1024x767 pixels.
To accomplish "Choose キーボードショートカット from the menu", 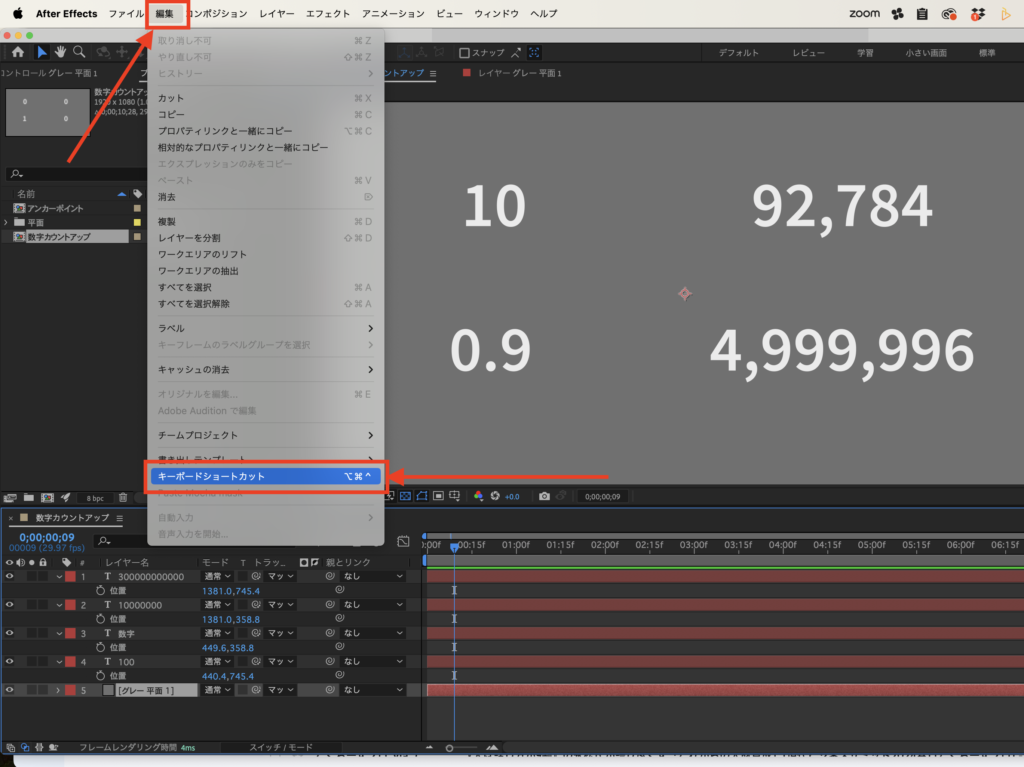I will 264,477.
